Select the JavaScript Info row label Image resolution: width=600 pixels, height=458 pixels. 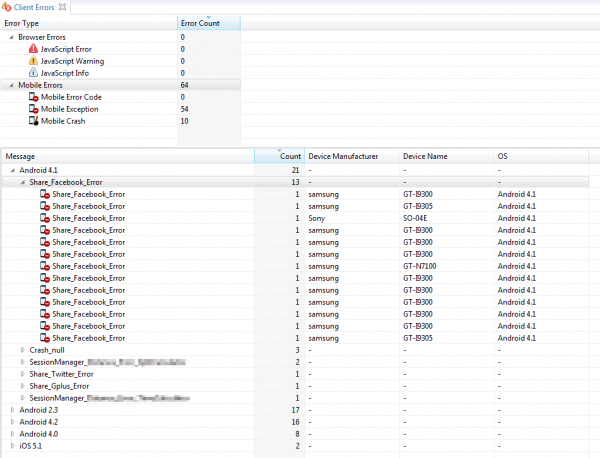[65, 73]
